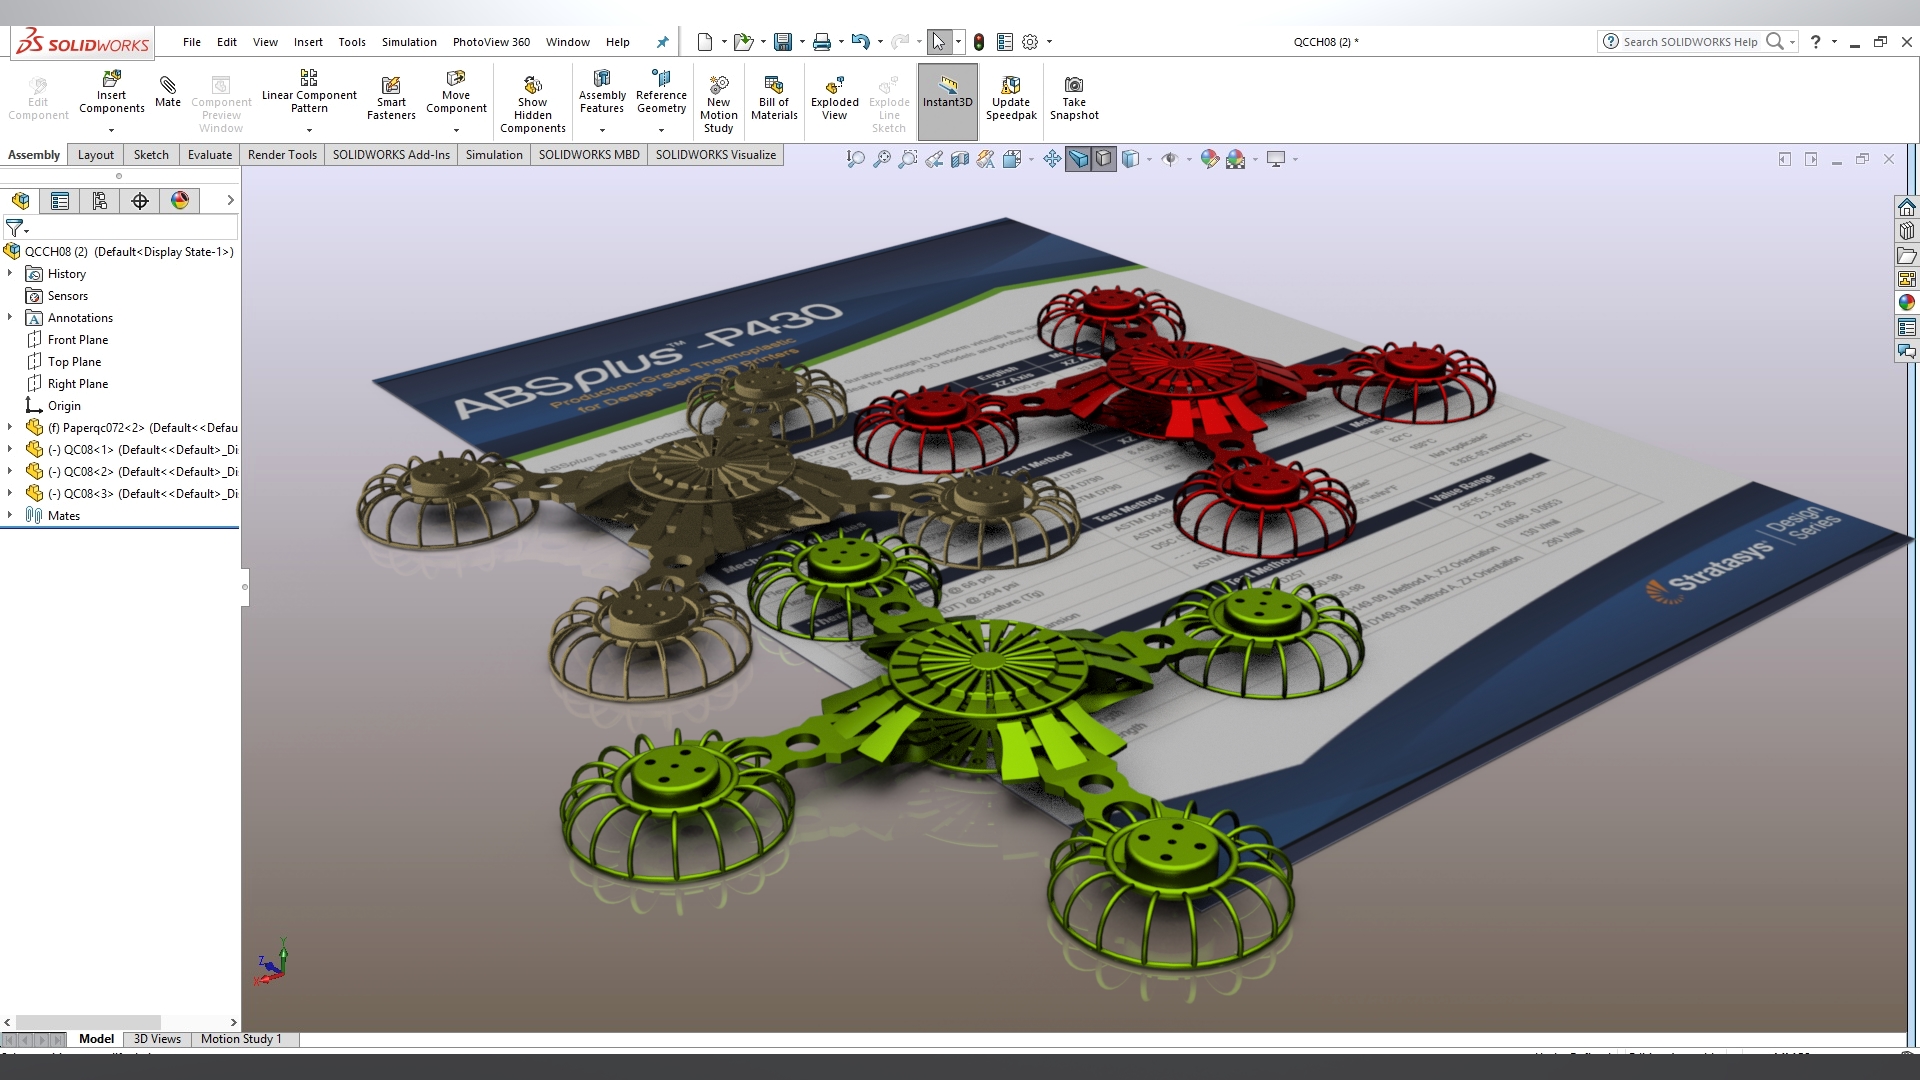1920x1080 pixels.
Task: Click Rebuild traffic light icon
Action: pyautogui.click(x=979, y=42)
